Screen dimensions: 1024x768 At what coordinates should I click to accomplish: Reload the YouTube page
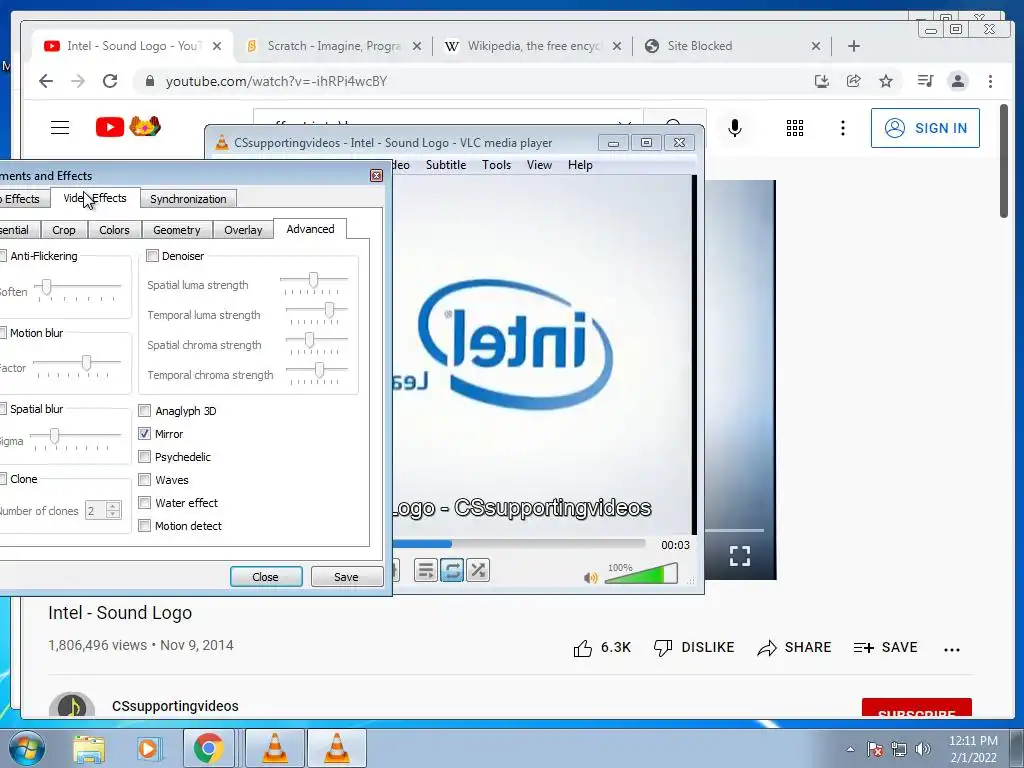click(x=110, y=81)
